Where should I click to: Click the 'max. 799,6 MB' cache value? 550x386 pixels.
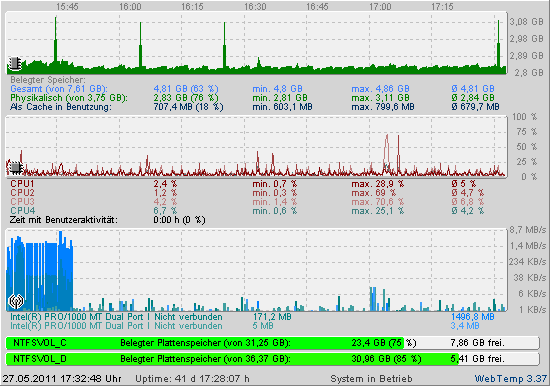[x=383, y=107]
